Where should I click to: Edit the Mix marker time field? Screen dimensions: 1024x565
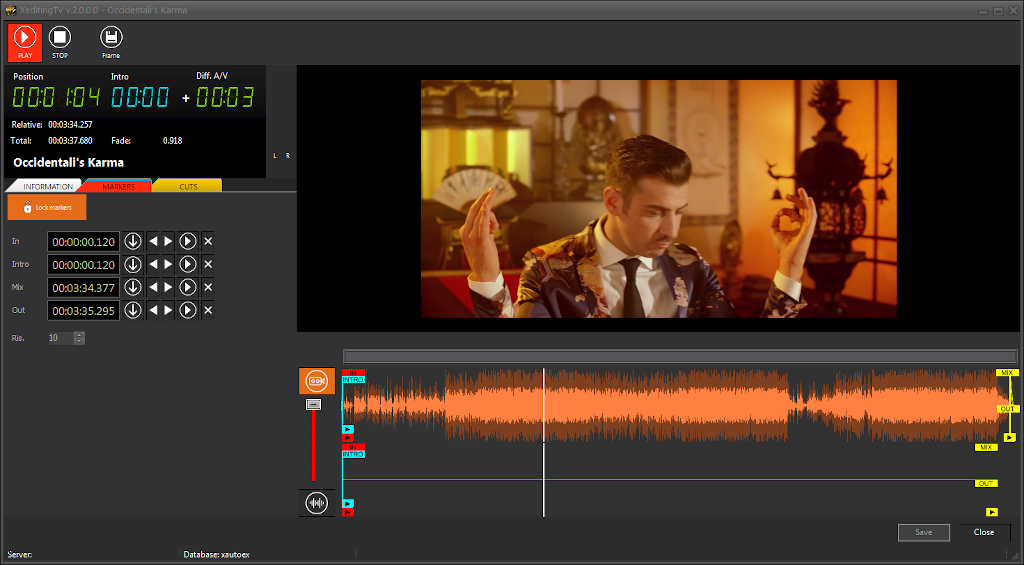click(x=84, y=287)
